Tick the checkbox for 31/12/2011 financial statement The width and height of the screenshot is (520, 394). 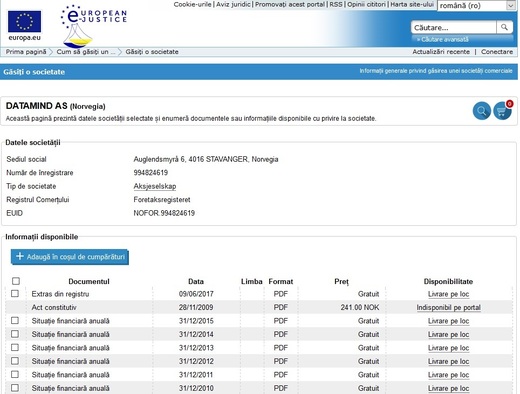[15, 374]
